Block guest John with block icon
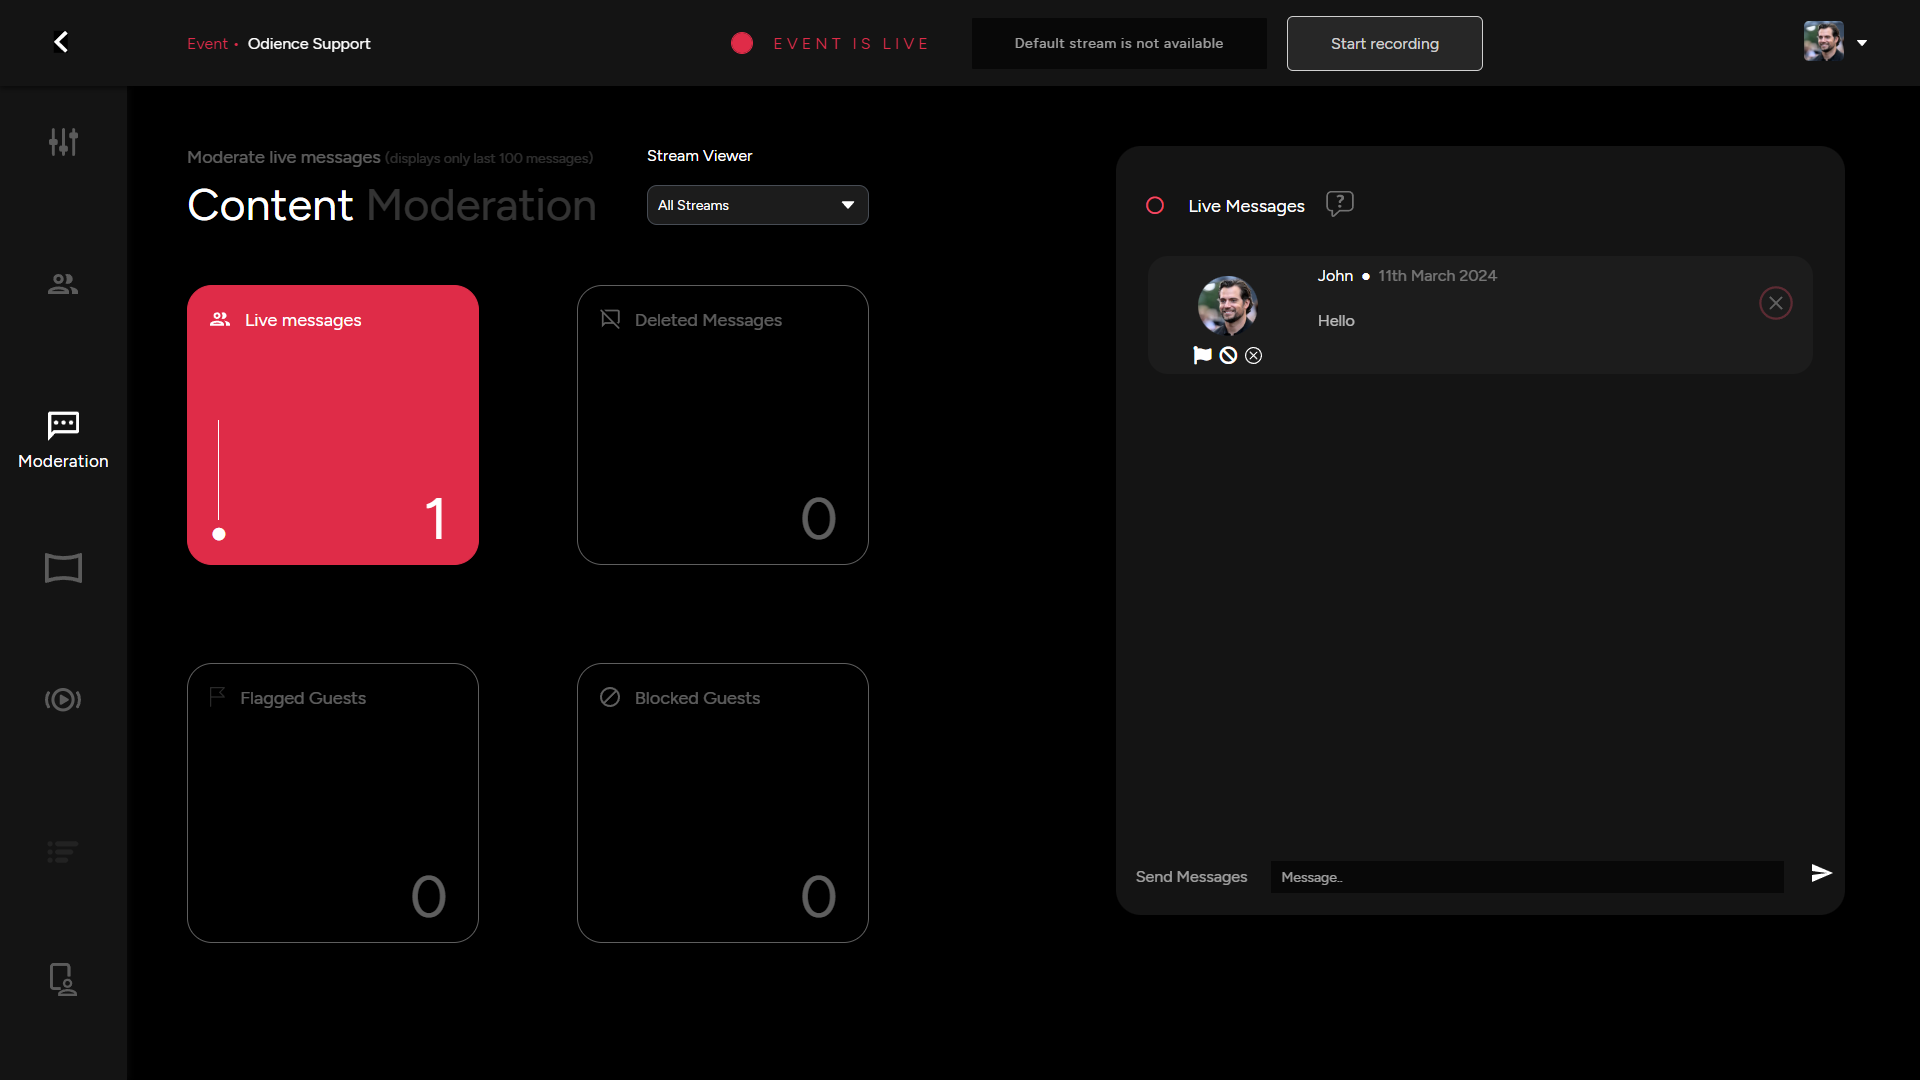Image resolution: width=1920 pixels, height=1080 pixels. [x=1228, y=355]
